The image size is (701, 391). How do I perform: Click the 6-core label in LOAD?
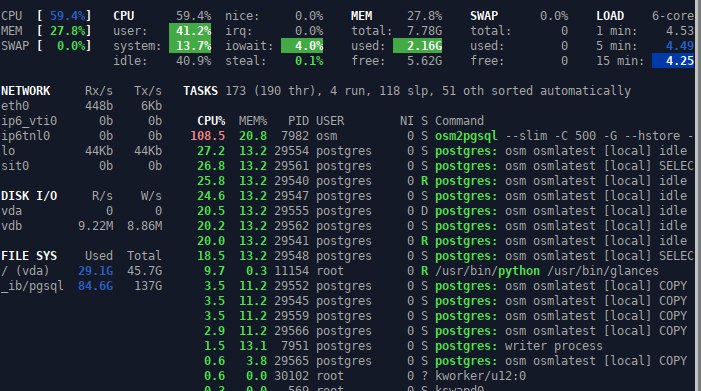(x=673, y=16)
